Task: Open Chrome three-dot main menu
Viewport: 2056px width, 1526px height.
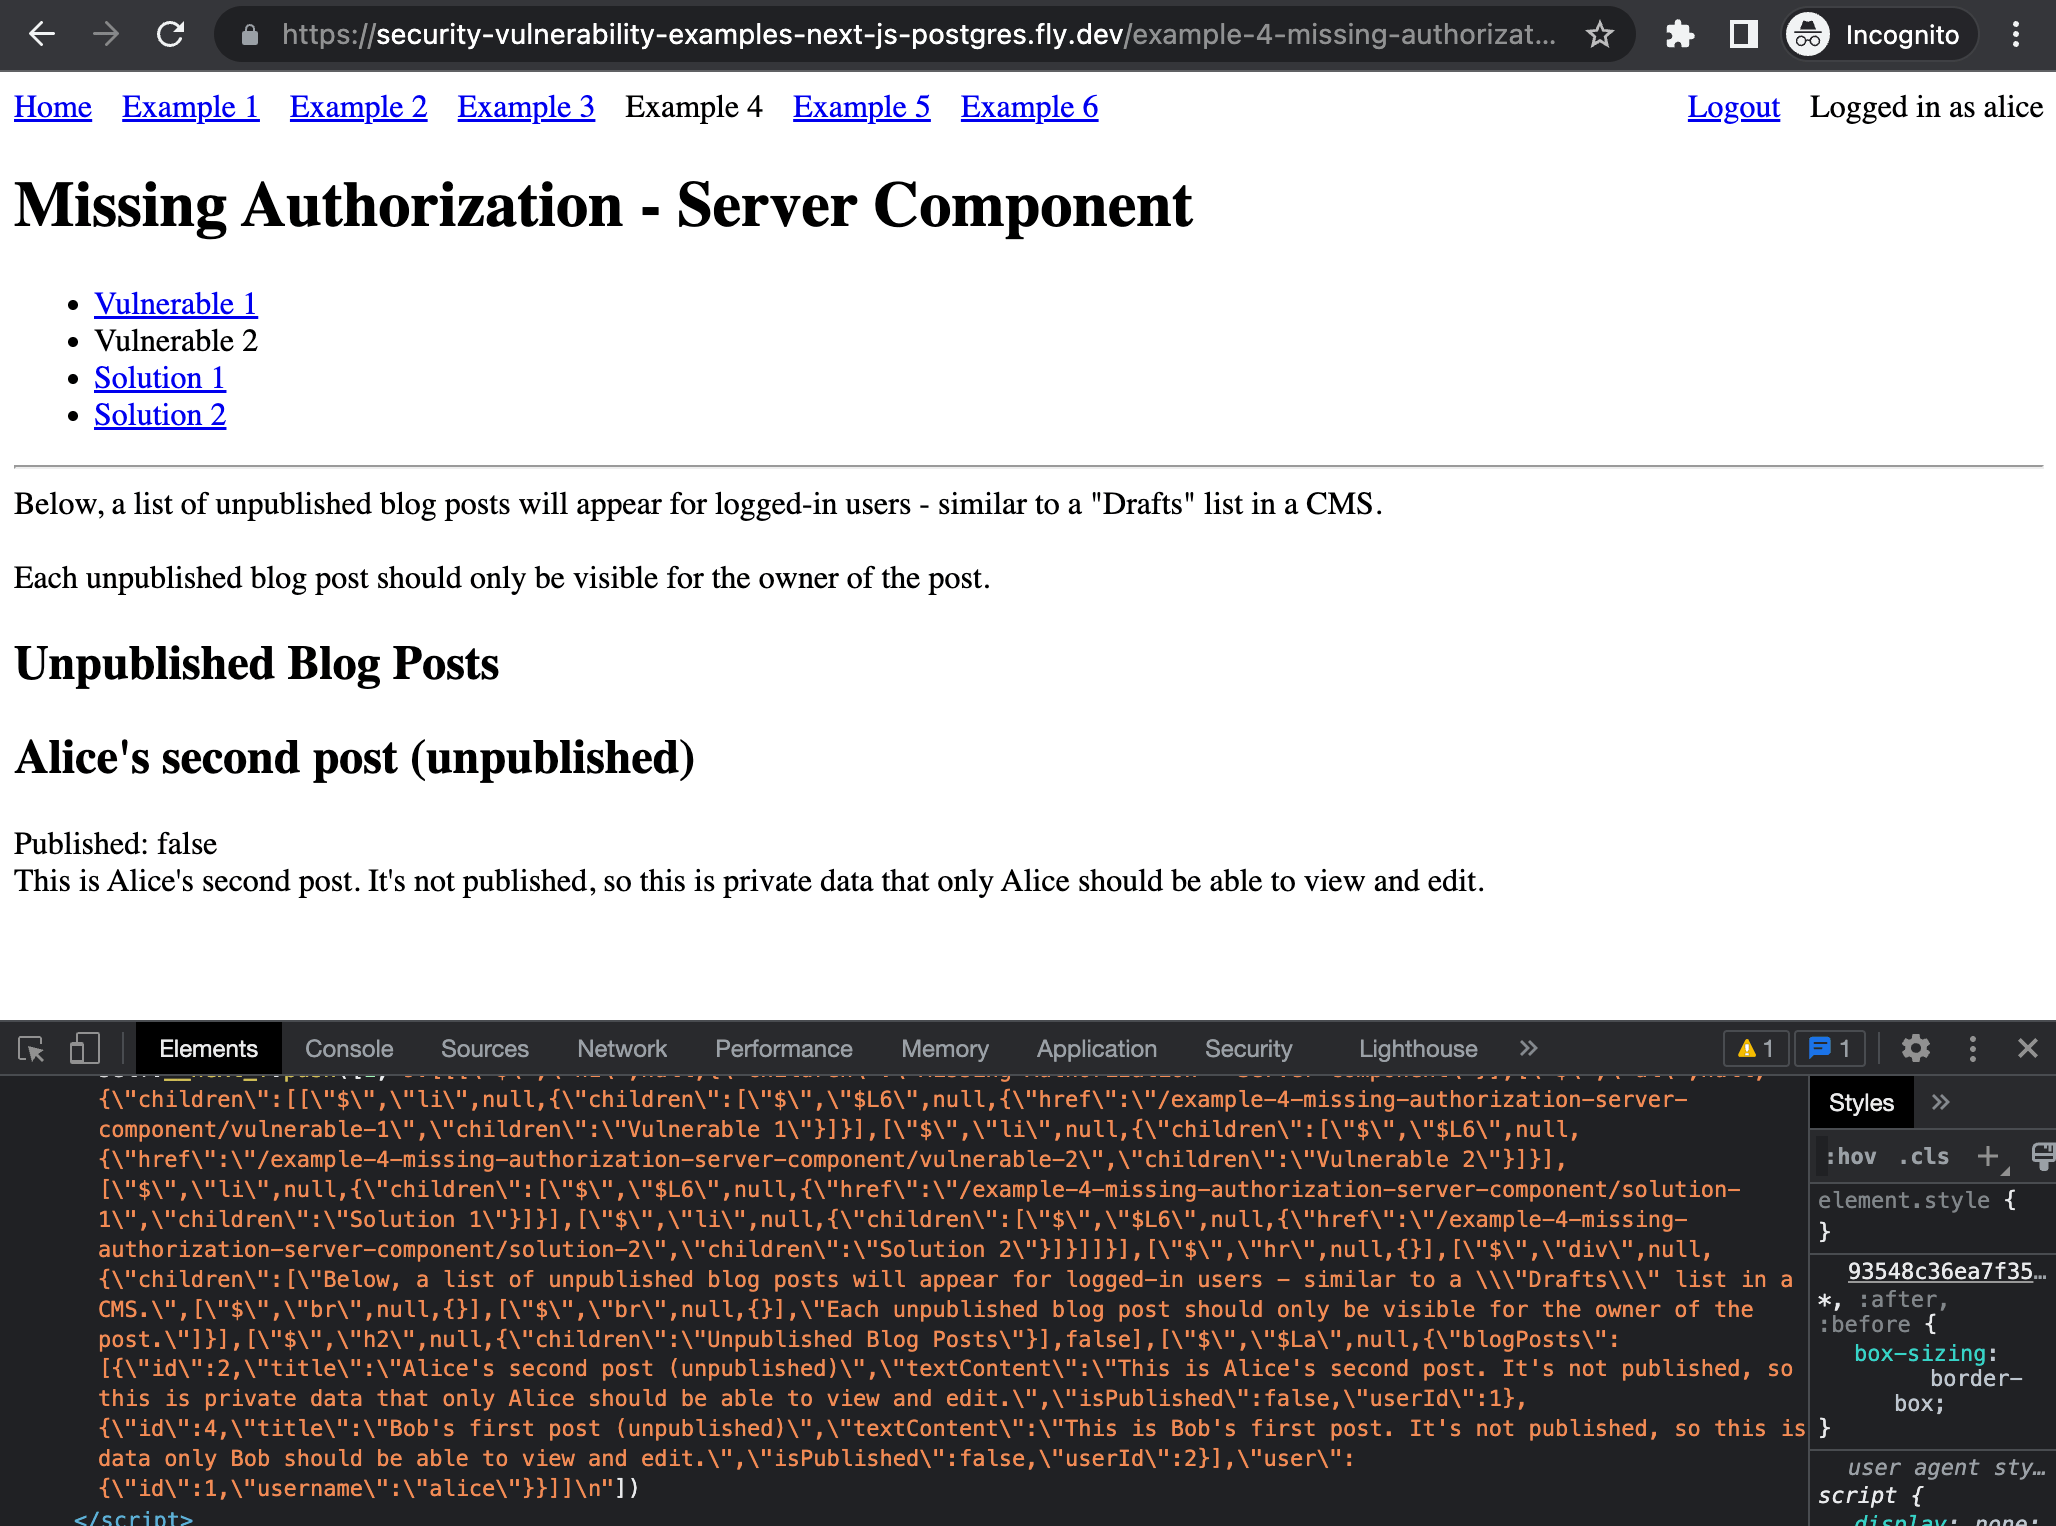Action: [2016, 35]
